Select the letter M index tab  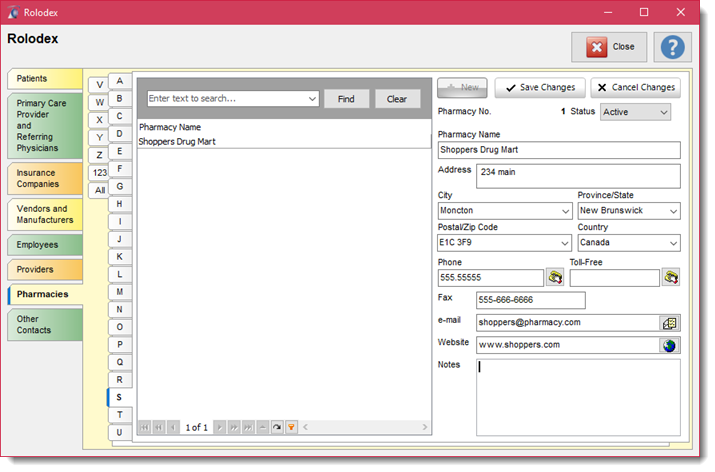119,292
